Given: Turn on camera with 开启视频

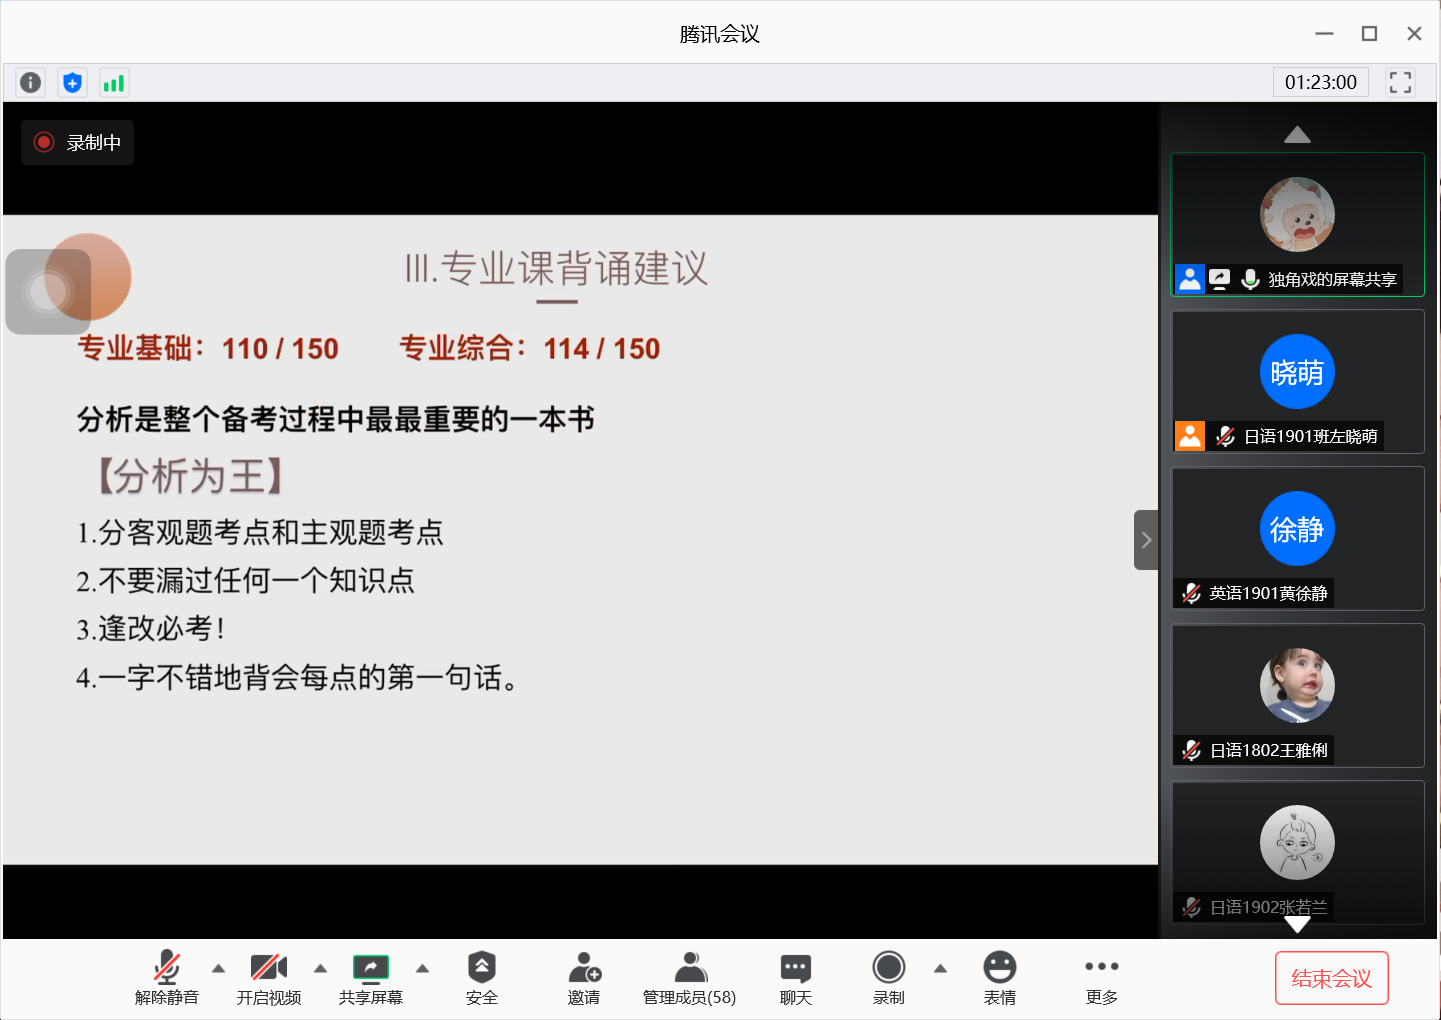Looking at the screenshot, I should click(268, 977).
